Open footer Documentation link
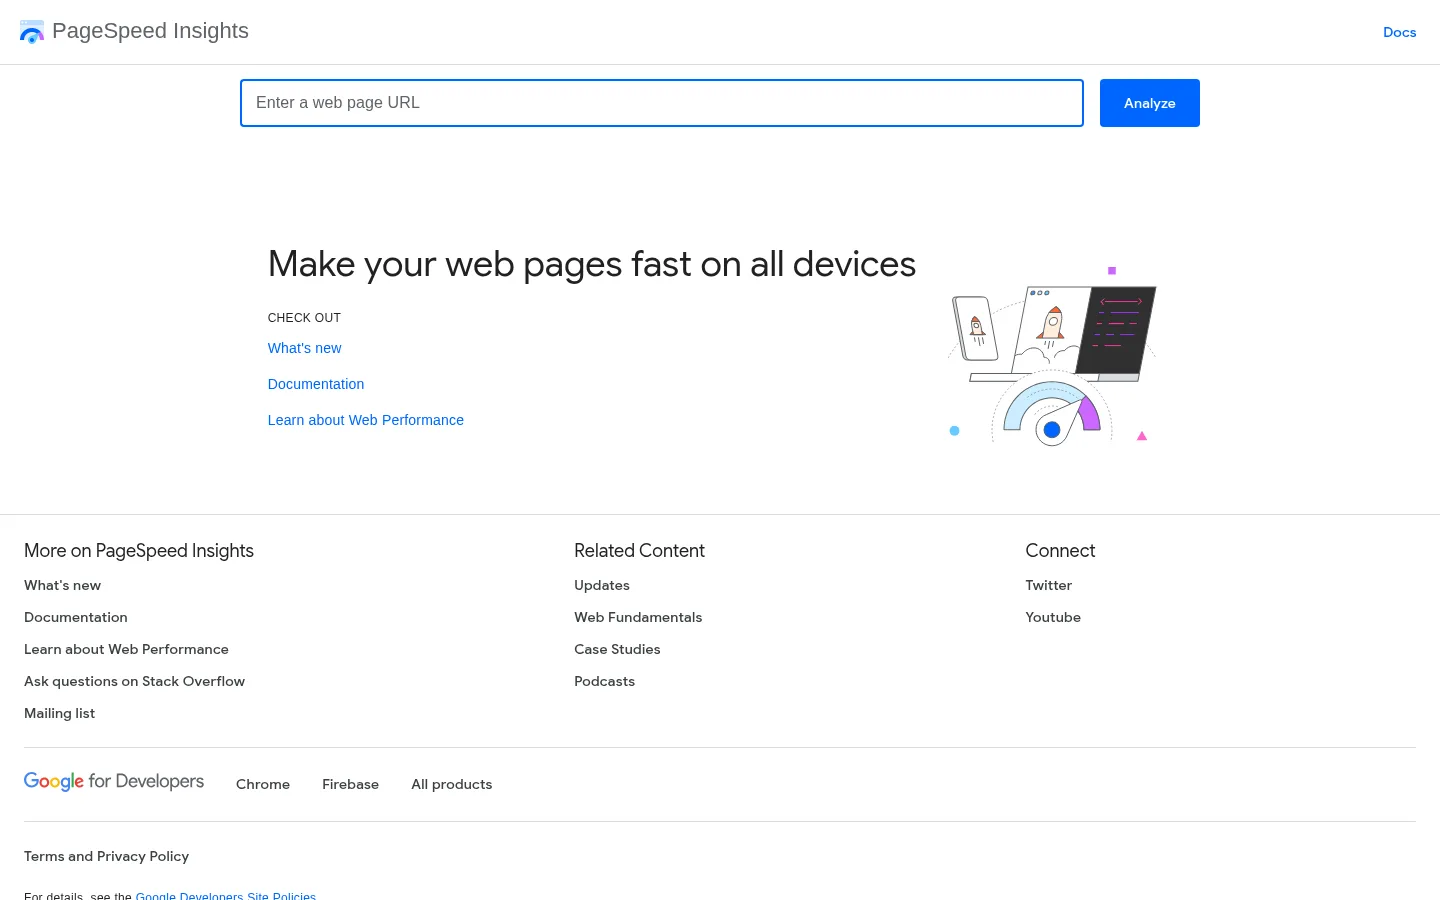 tap(76, 617)
